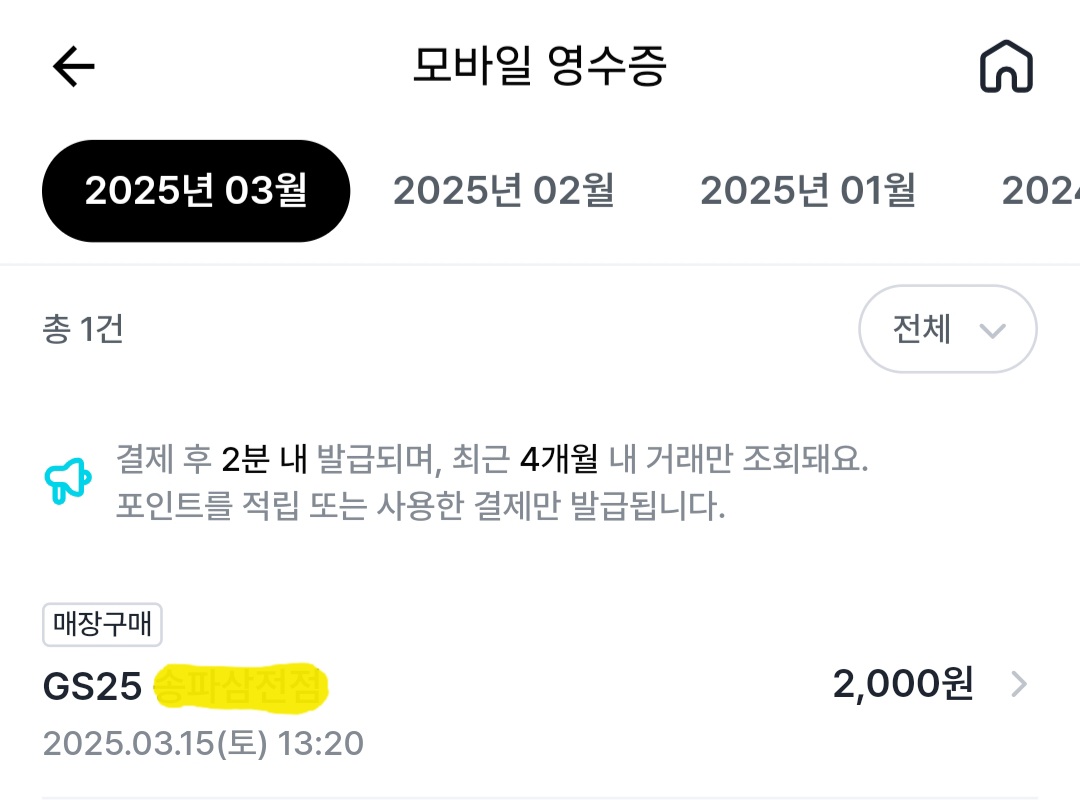Switch to the 2025년 02월 tab
The width and height of the screenshot is (1080, 803).
coord(503,190)
